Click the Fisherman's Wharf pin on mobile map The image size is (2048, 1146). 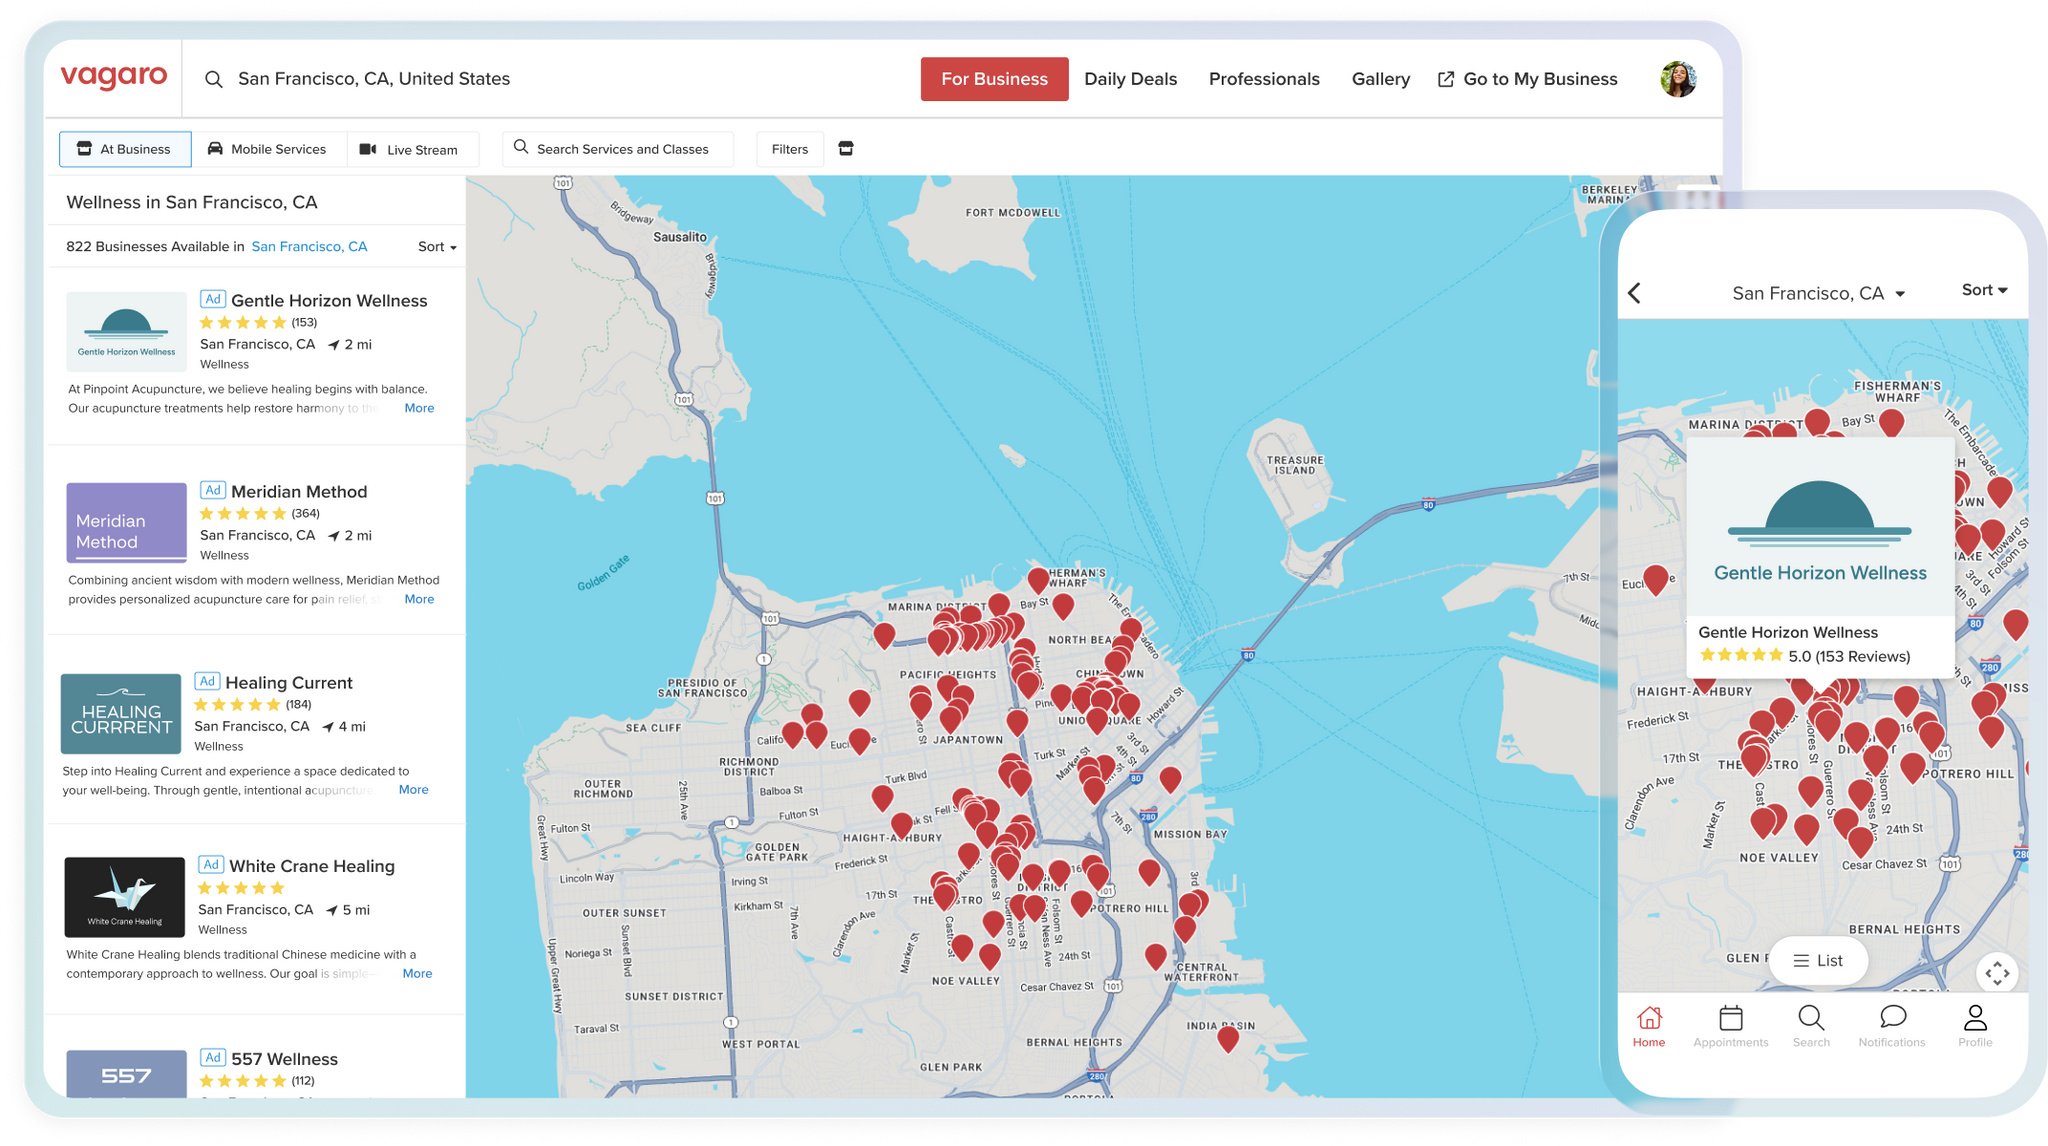click(1891, 423)
